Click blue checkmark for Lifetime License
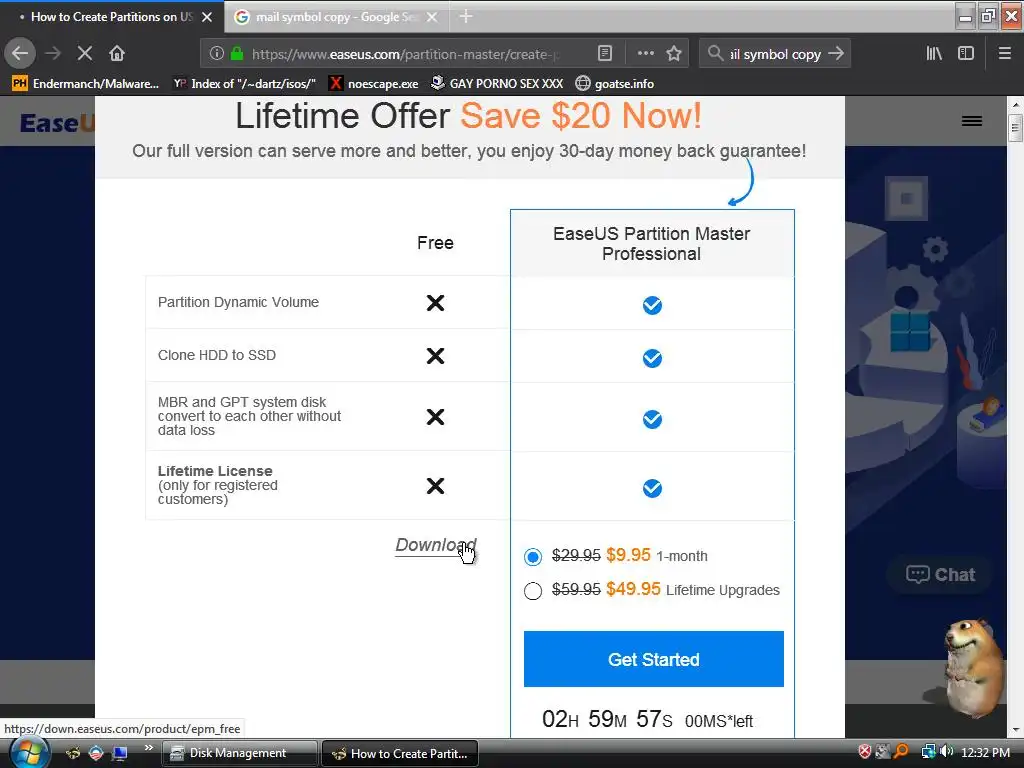 point(652,488)
